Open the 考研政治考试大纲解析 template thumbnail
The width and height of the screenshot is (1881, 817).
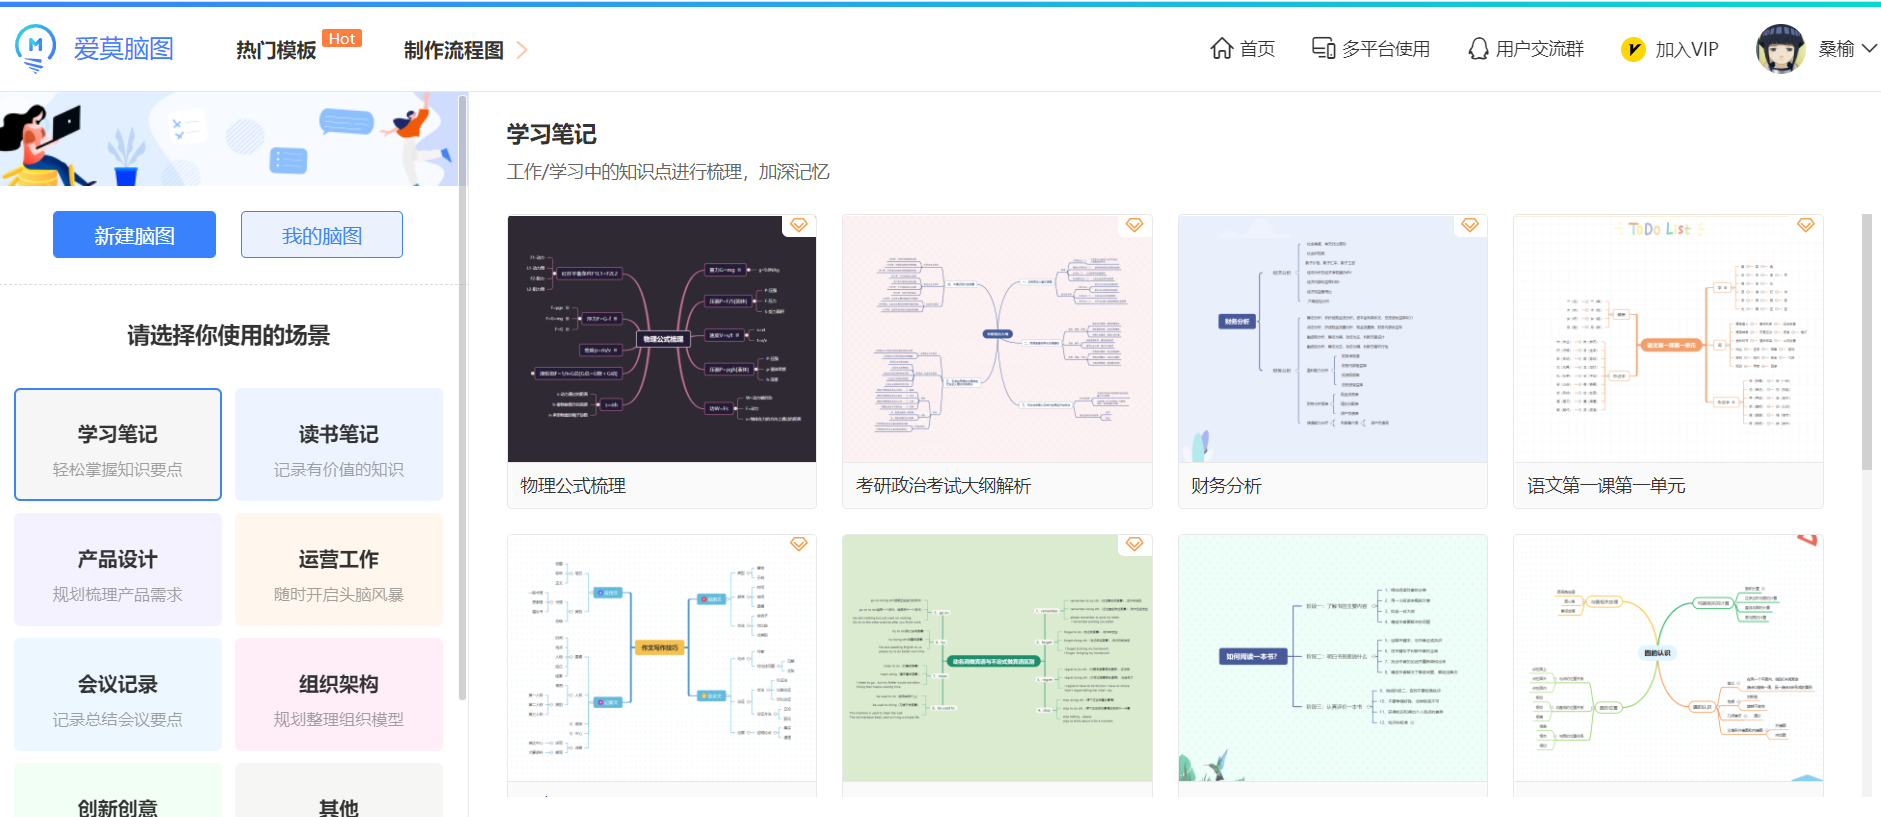coord(997,339)
